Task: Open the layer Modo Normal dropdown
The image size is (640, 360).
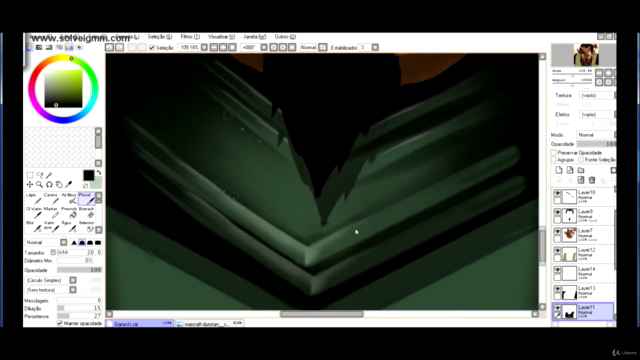Action: point(596,135)
